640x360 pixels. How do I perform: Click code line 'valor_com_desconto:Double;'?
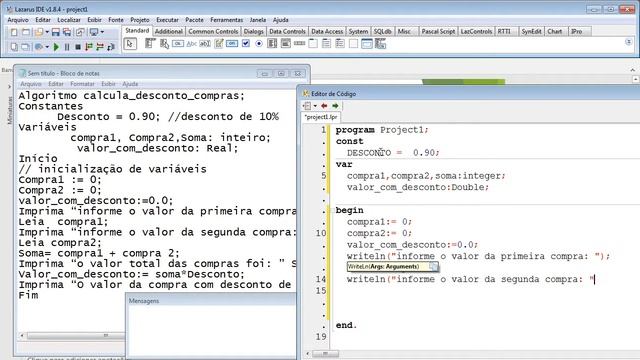coord(418,187)
